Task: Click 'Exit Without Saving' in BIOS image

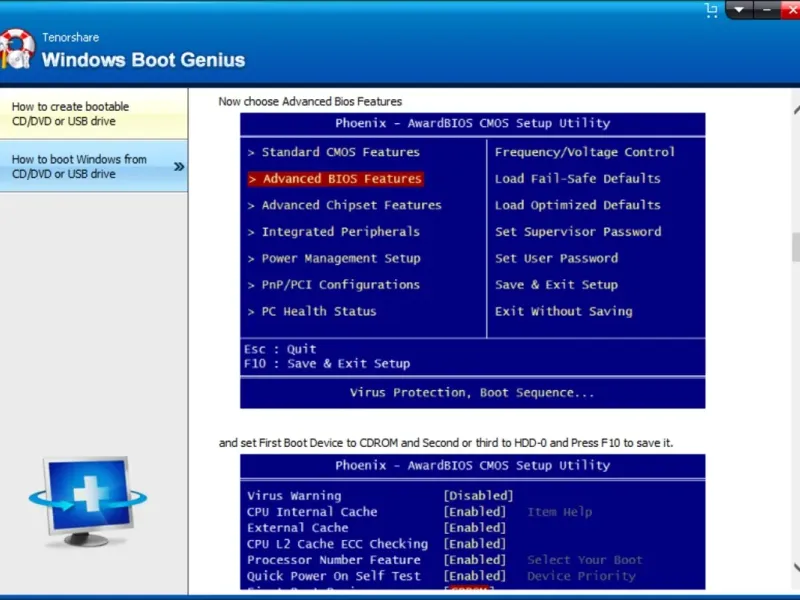Action: pos(563,311)
